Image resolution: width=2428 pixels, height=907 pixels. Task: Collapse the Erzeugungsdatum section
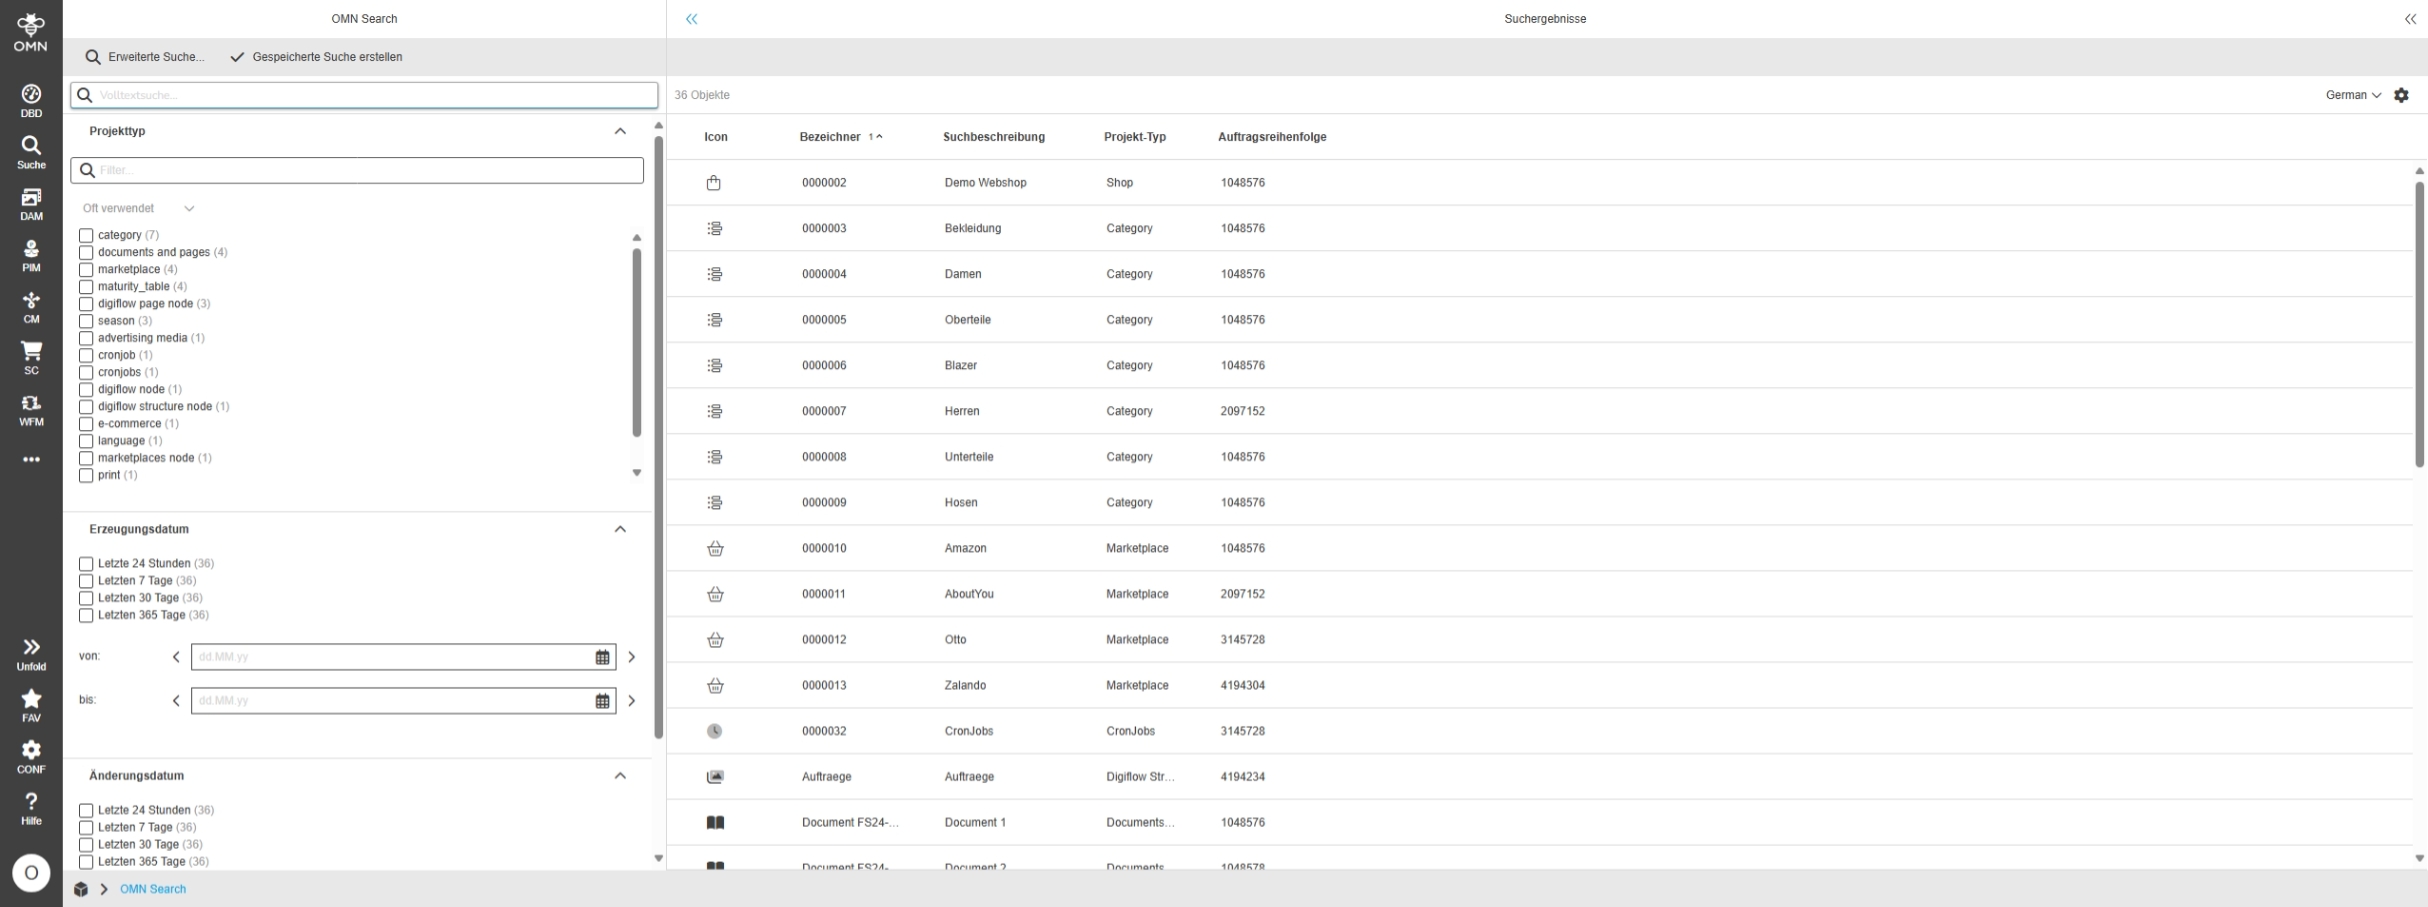pos(620,529)
